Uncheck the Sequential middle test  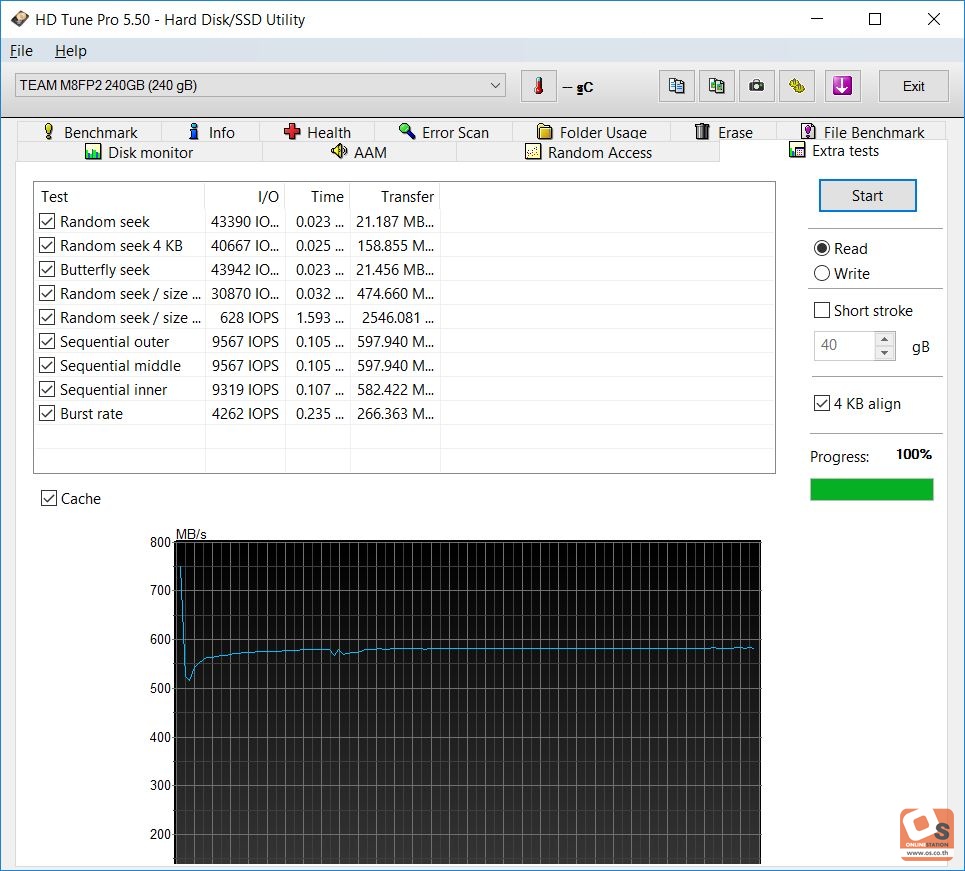[47, 366]
